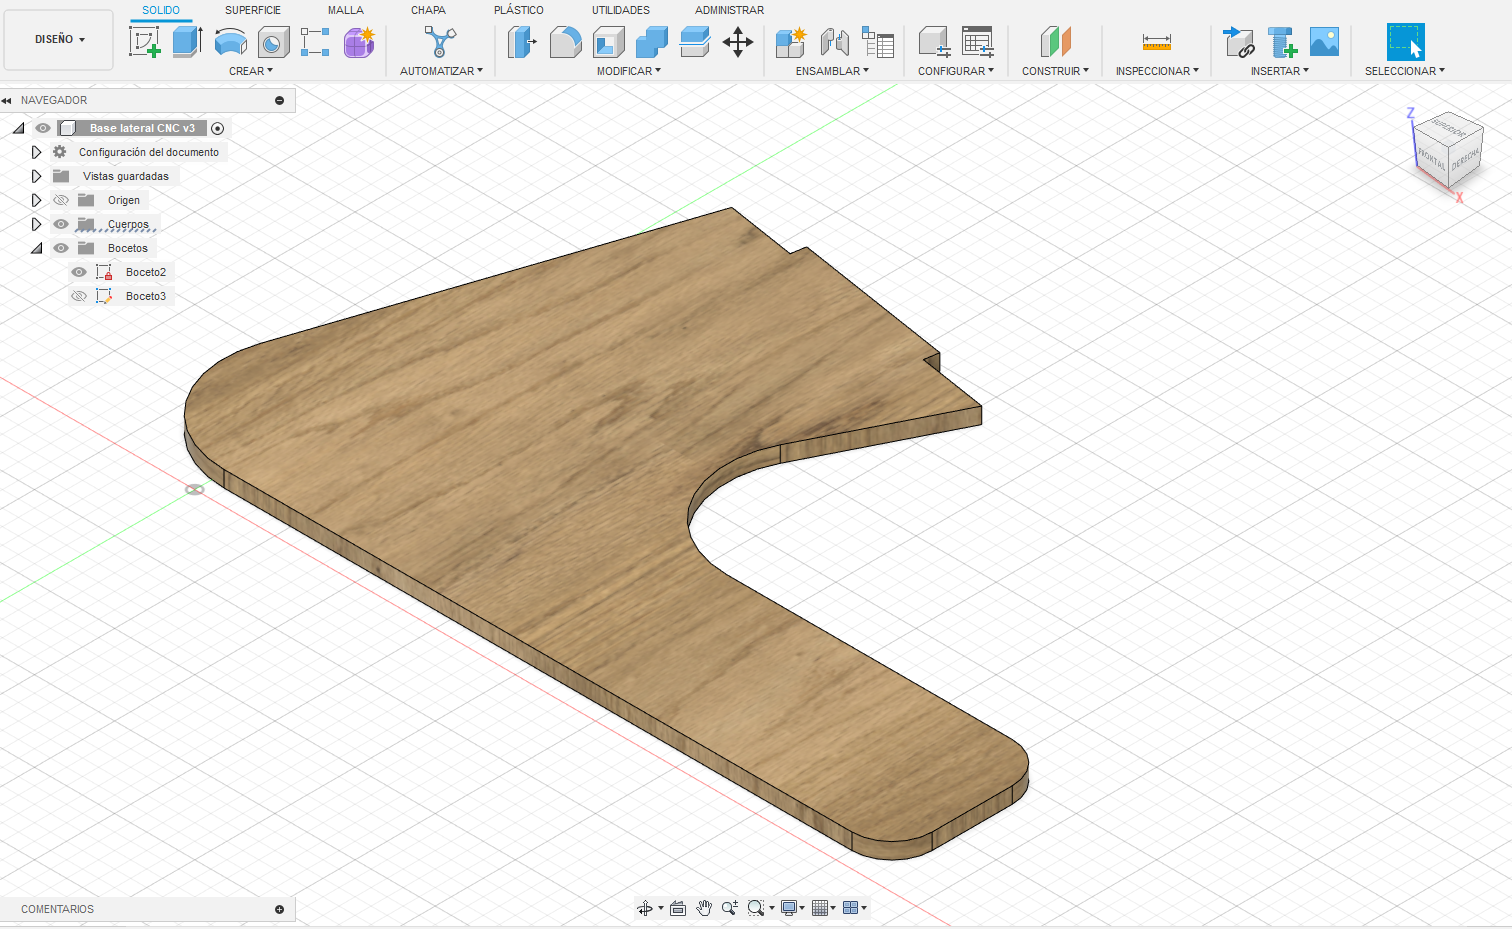The height and width of the screenshot is (929, 1512).
Task: Expand the Origen folder node
Action: click(x=36, y=200)
